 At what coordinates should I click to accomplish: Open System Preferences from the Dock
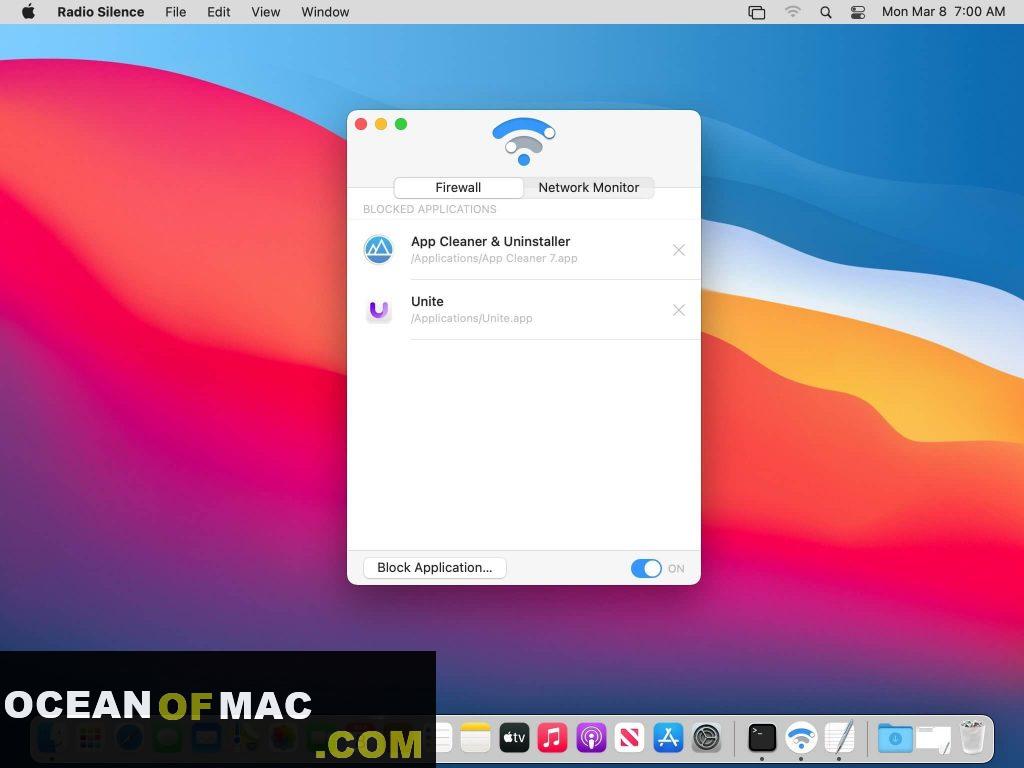tap(707, 738)
